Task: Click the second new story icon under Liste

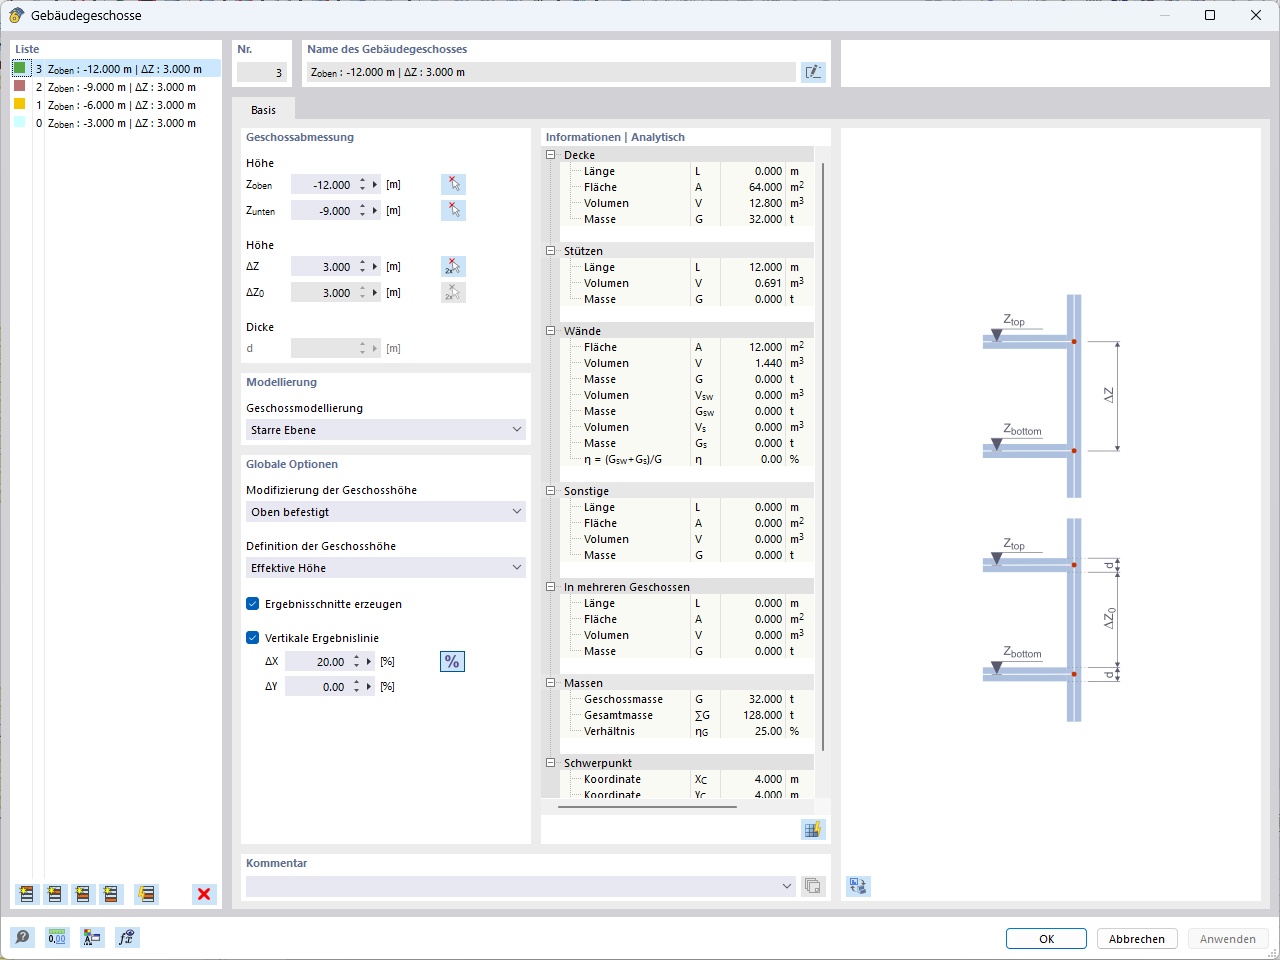Action: coord(55,894)
